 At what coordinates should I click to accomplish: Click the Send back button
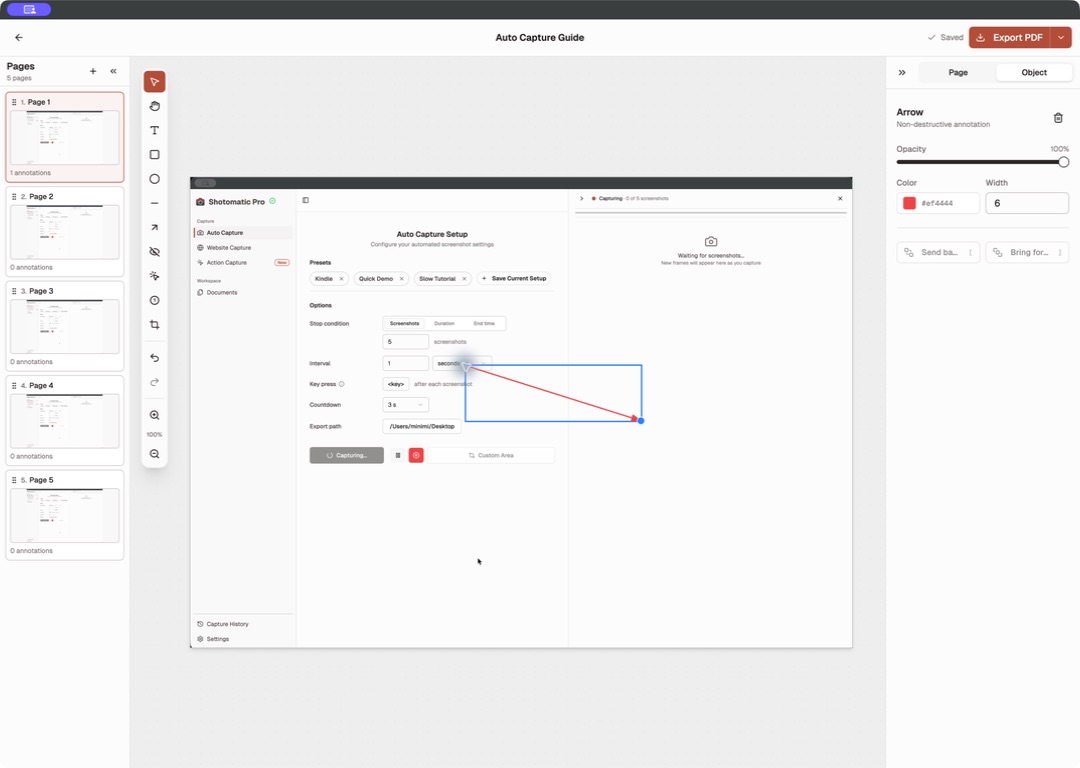(938, 252)
